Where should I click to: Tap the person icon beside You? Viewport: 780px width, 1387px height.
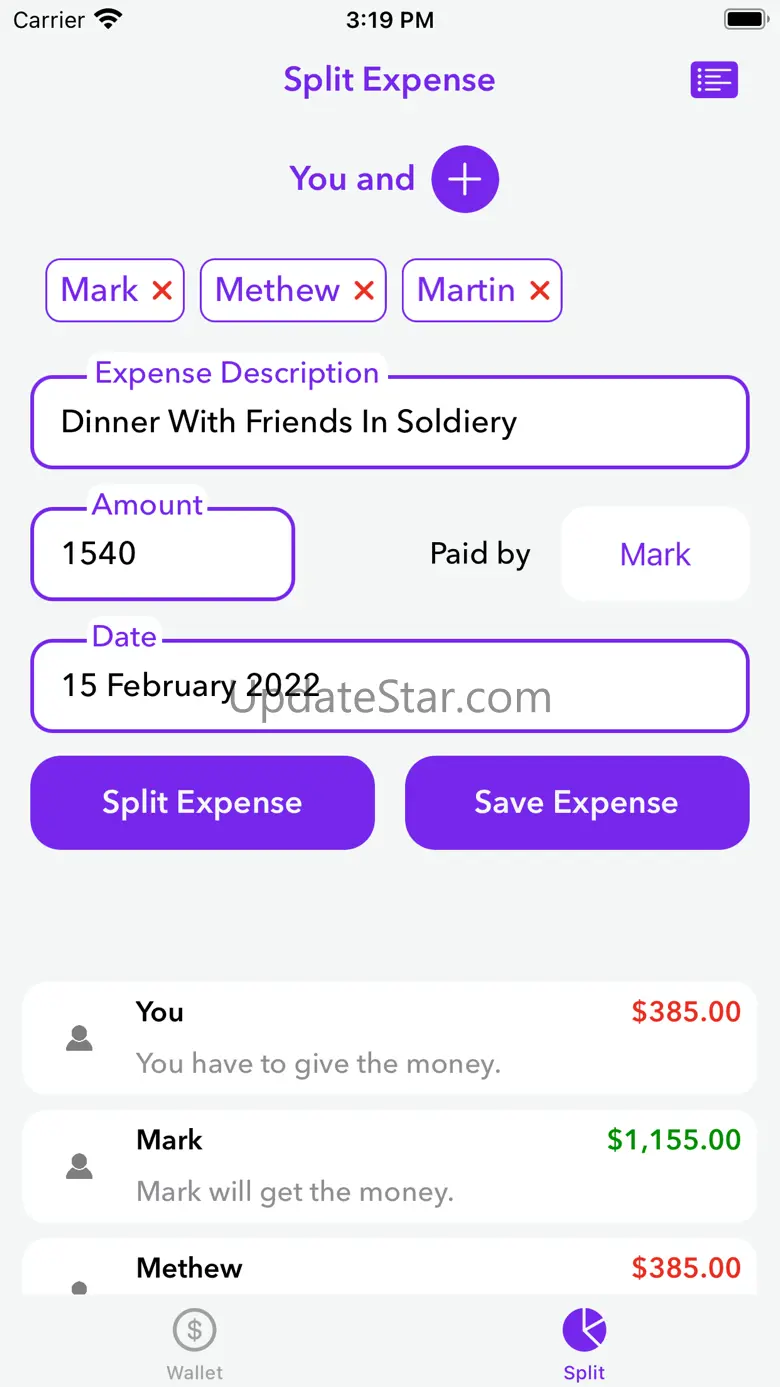tap(79, 1038)
